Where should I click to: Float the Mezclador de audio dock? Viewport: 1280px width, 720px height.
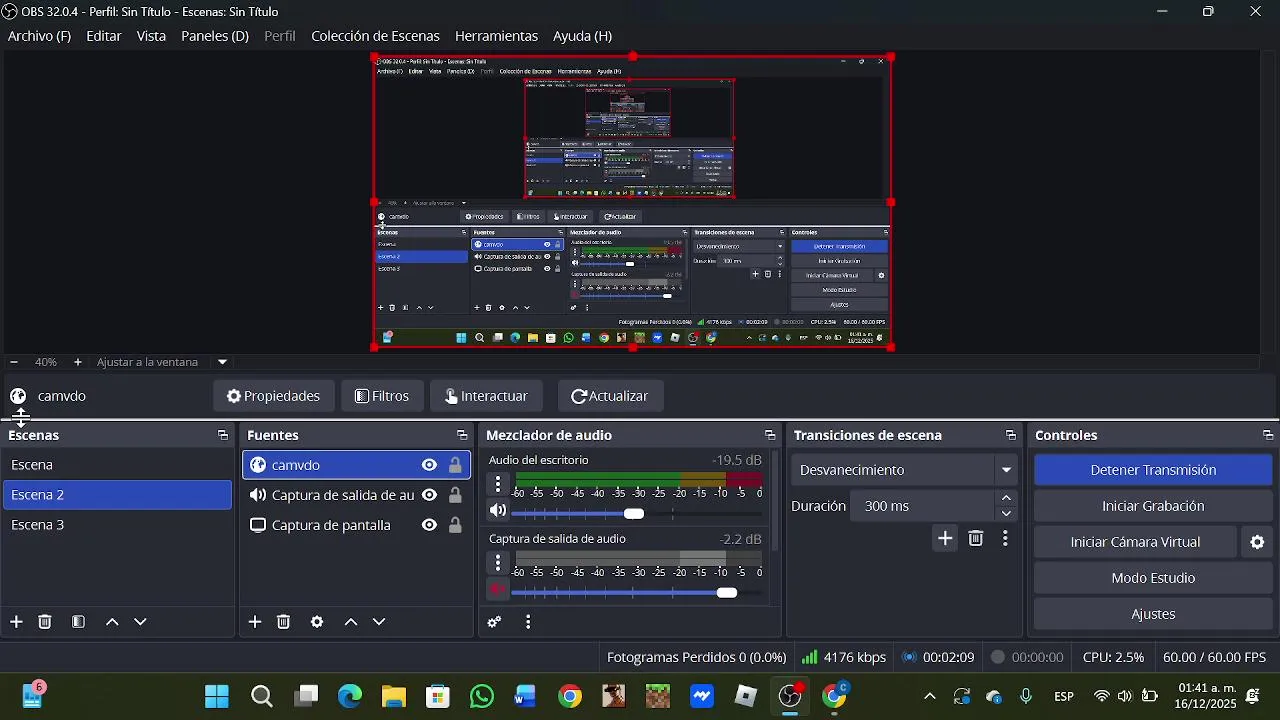[770, 436]
